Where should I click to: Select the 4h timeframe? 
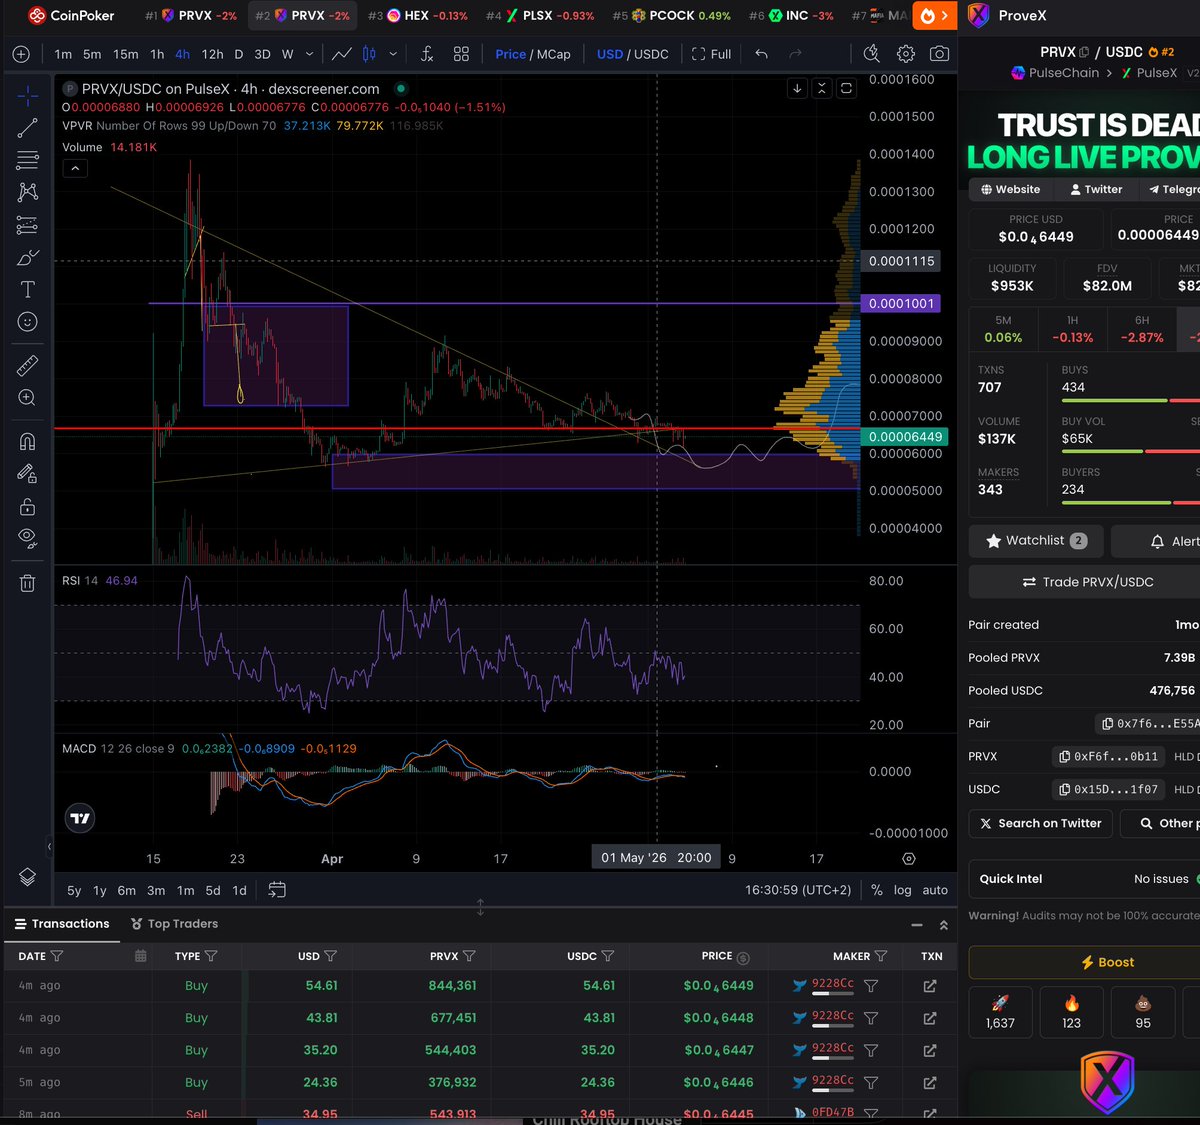(182, 54)
